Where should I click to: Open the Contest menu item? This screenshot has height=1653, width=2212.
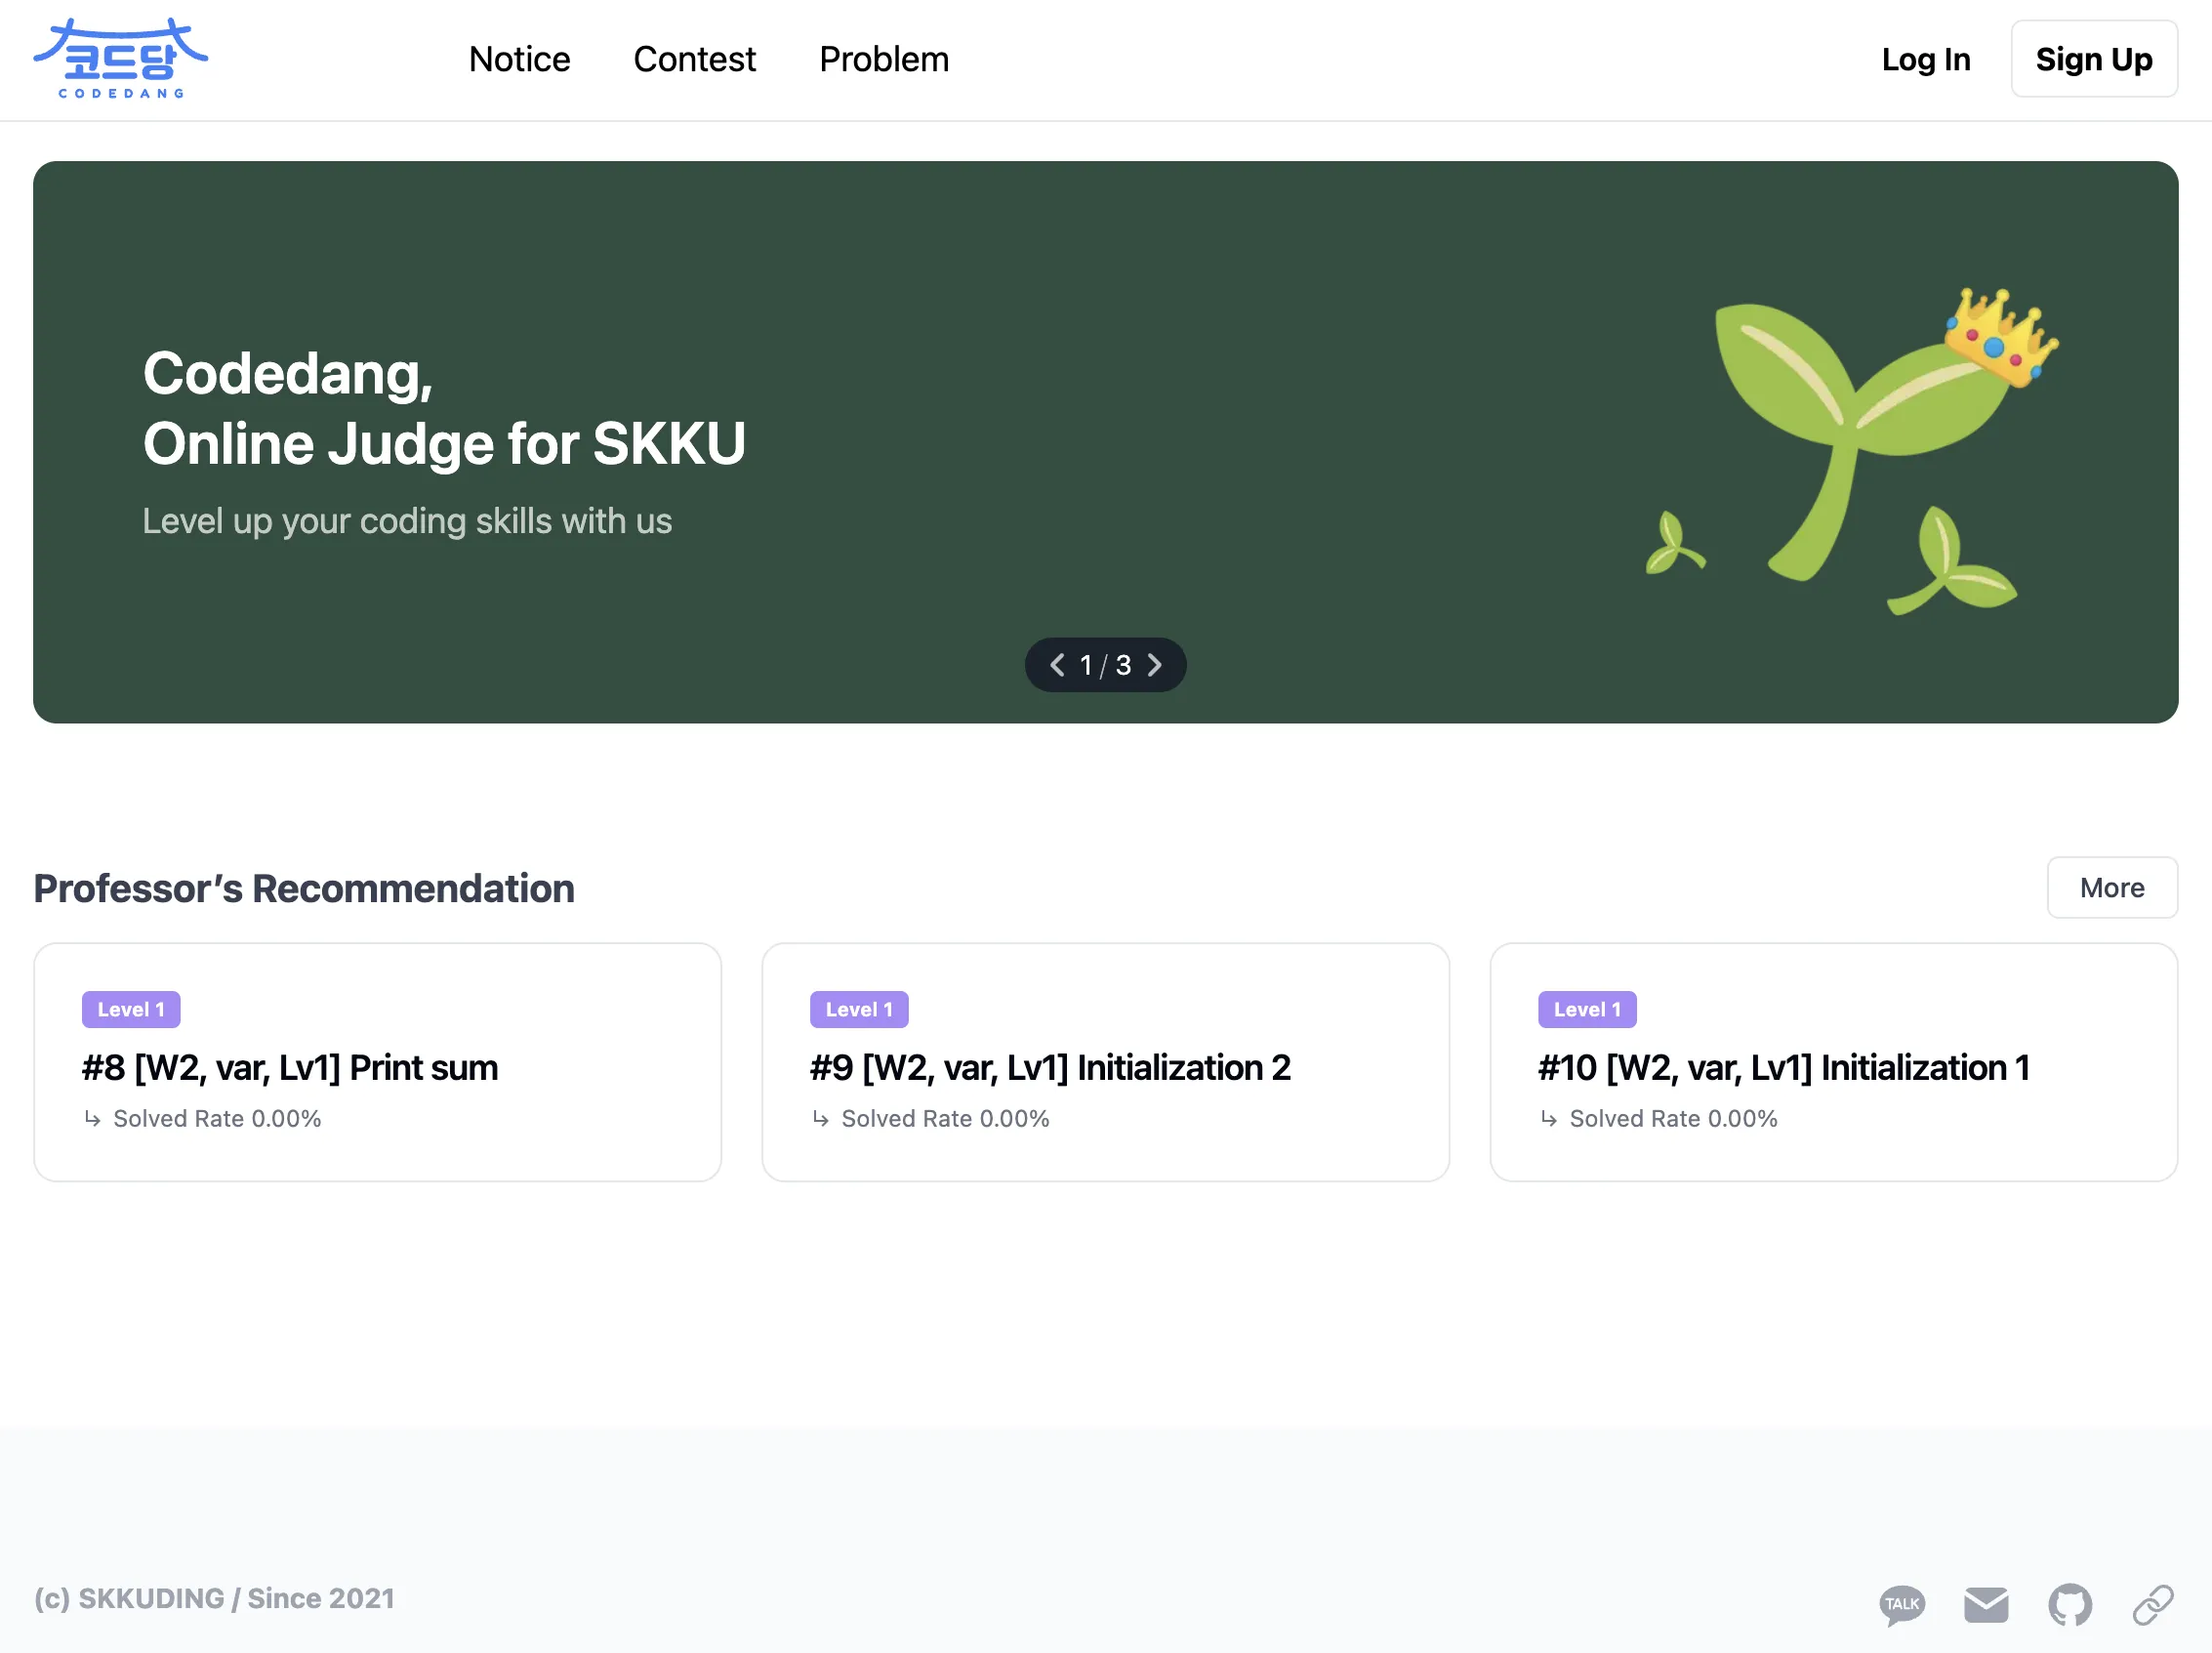pos(694,59)
